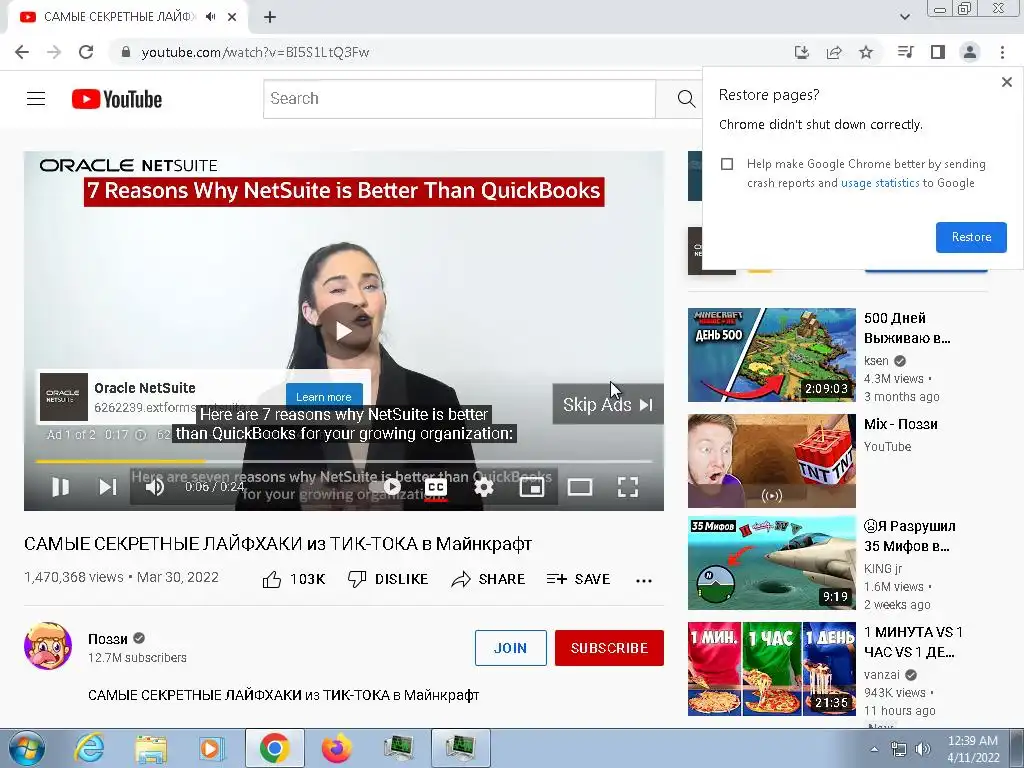Close the current browser tab
Viewport: 1024px width, 768px height.
pos(232,17)
